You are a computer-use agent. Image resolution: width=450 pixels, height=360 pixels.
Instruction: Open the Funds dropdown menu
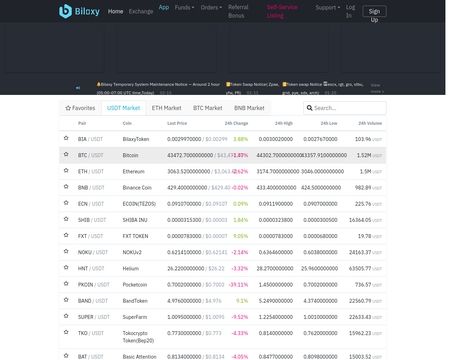pyautogui.click(x=184, y=7)
